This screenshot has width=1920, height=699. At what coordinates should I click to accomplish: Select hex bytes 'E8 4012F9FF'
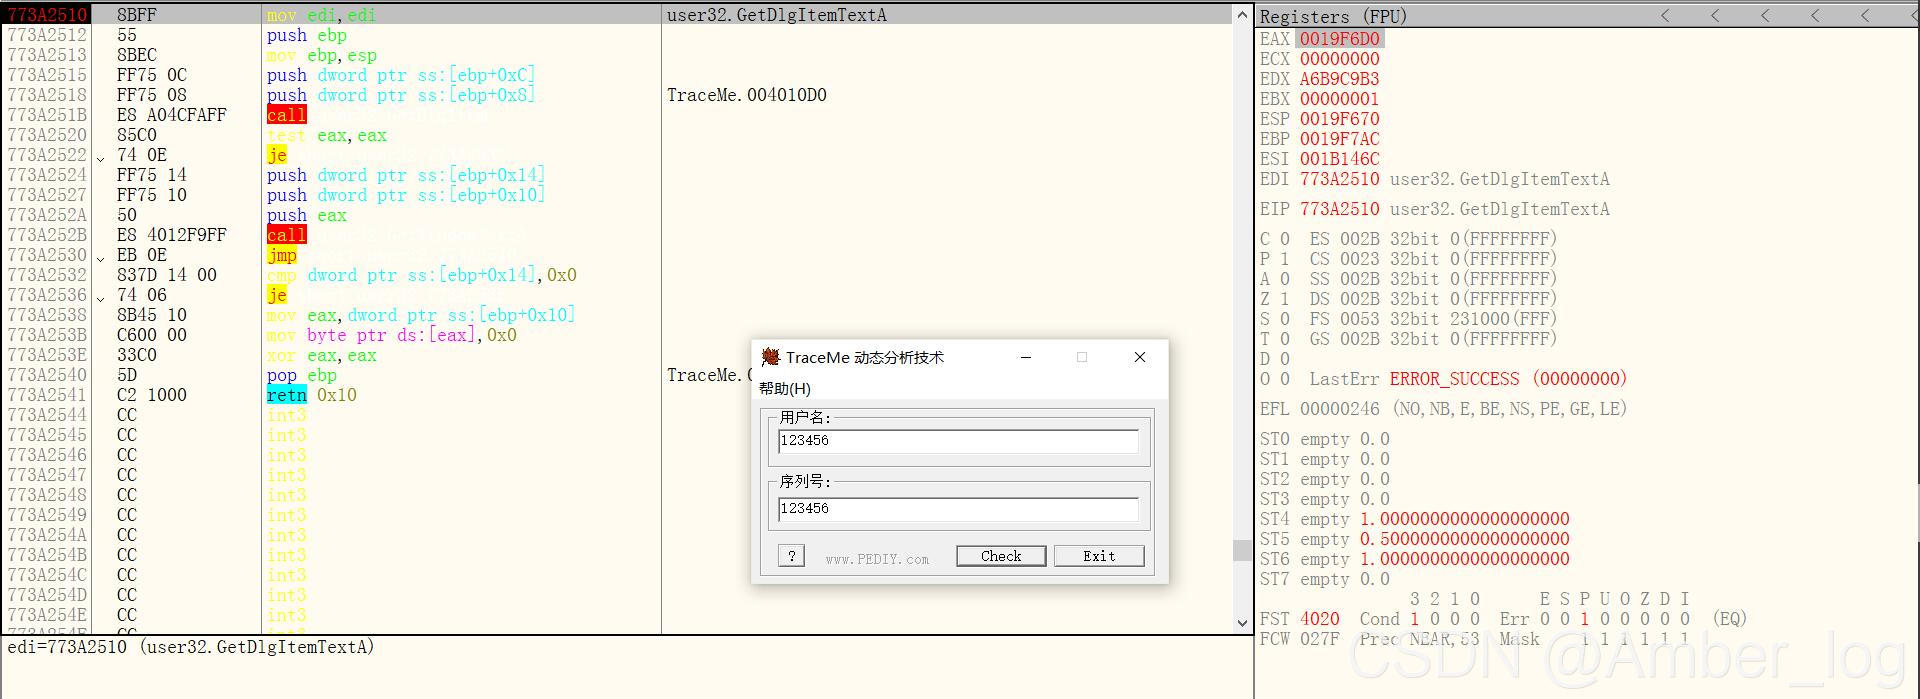172,235
